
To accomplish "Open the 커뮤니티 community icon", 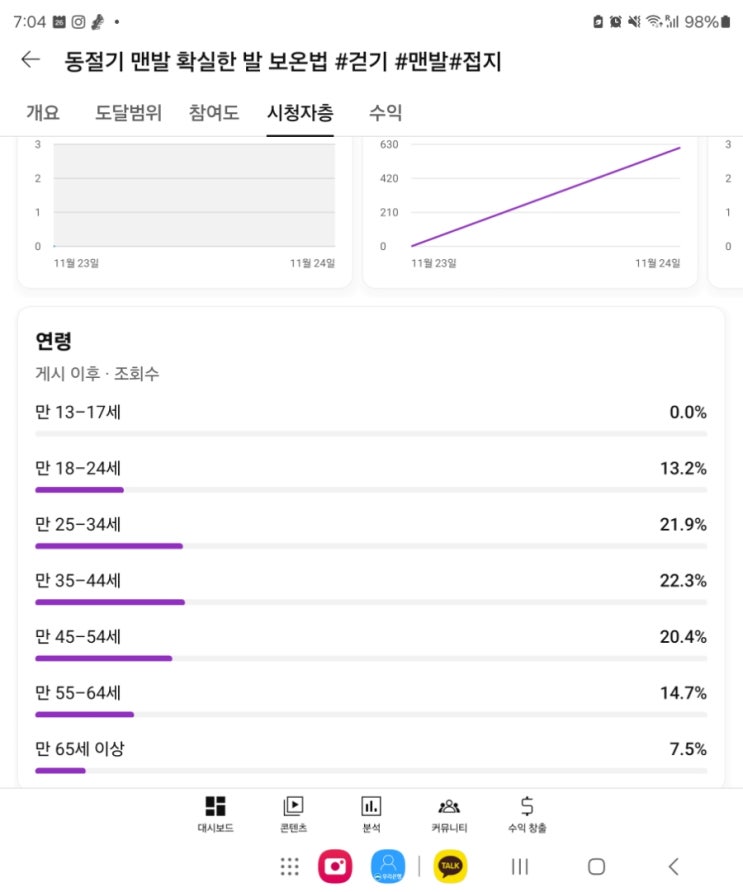I will [449, 812].
